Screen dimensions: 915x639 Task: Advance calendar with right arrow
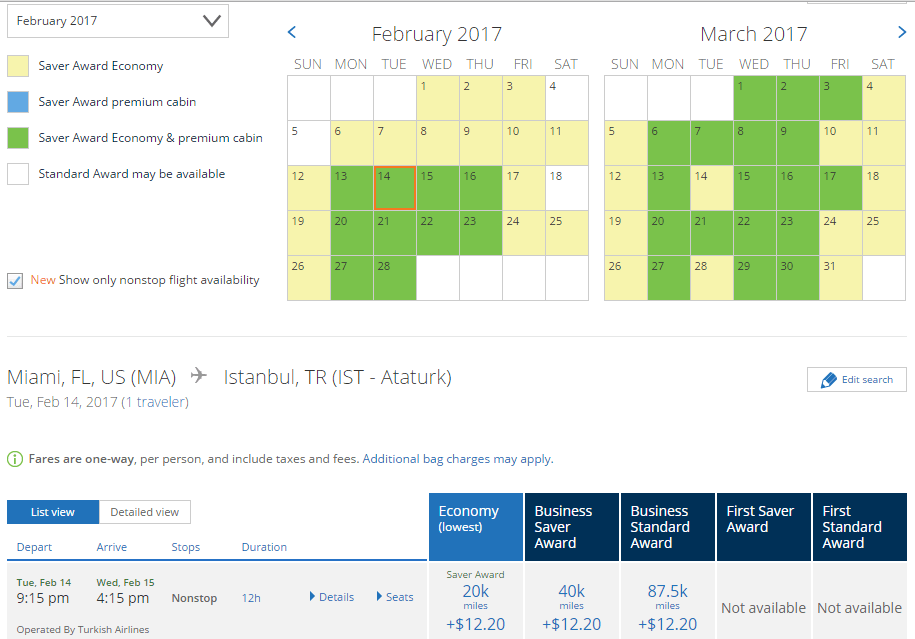[902, 33]
